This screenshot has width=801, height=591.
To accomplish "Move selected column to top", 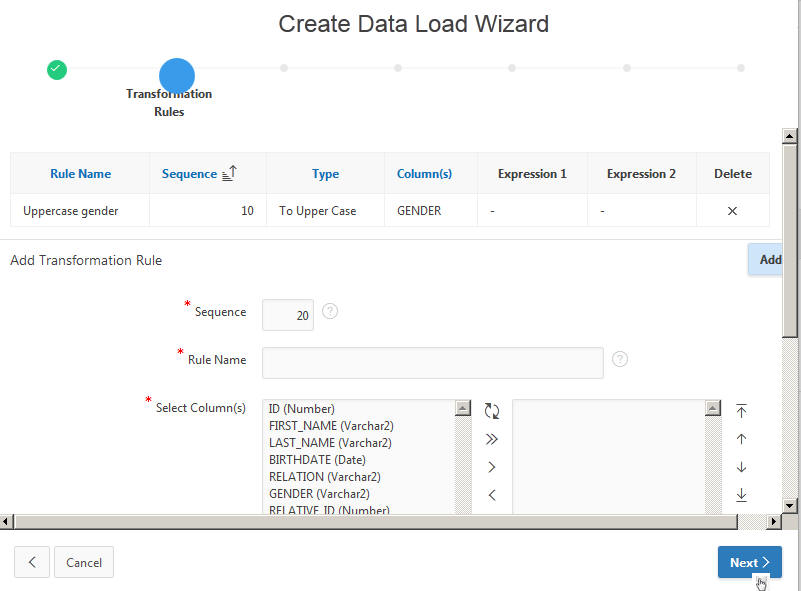I will [x=741, y=411].
